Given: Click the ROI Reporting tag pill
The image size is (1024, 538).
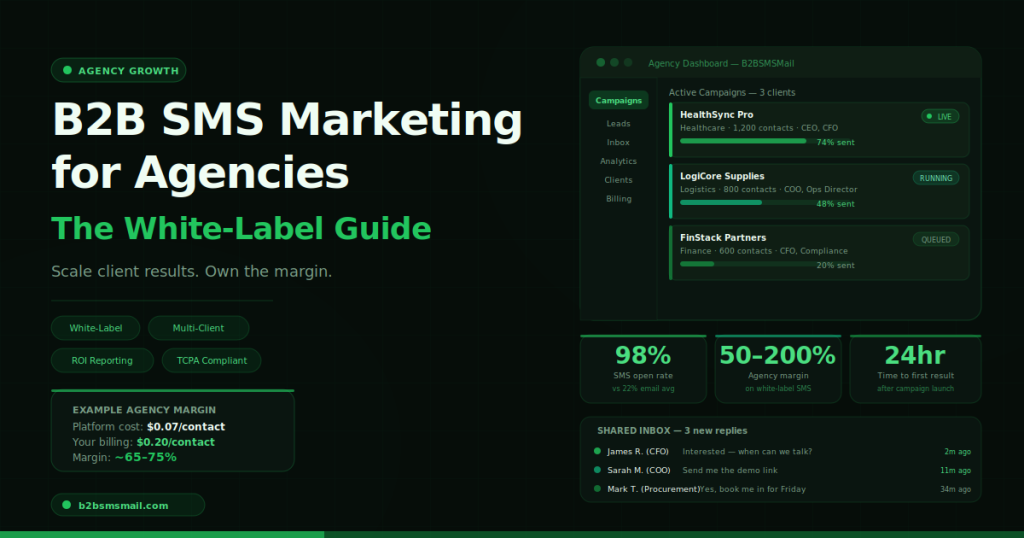Looking at the screenshot, I should 102,360.
